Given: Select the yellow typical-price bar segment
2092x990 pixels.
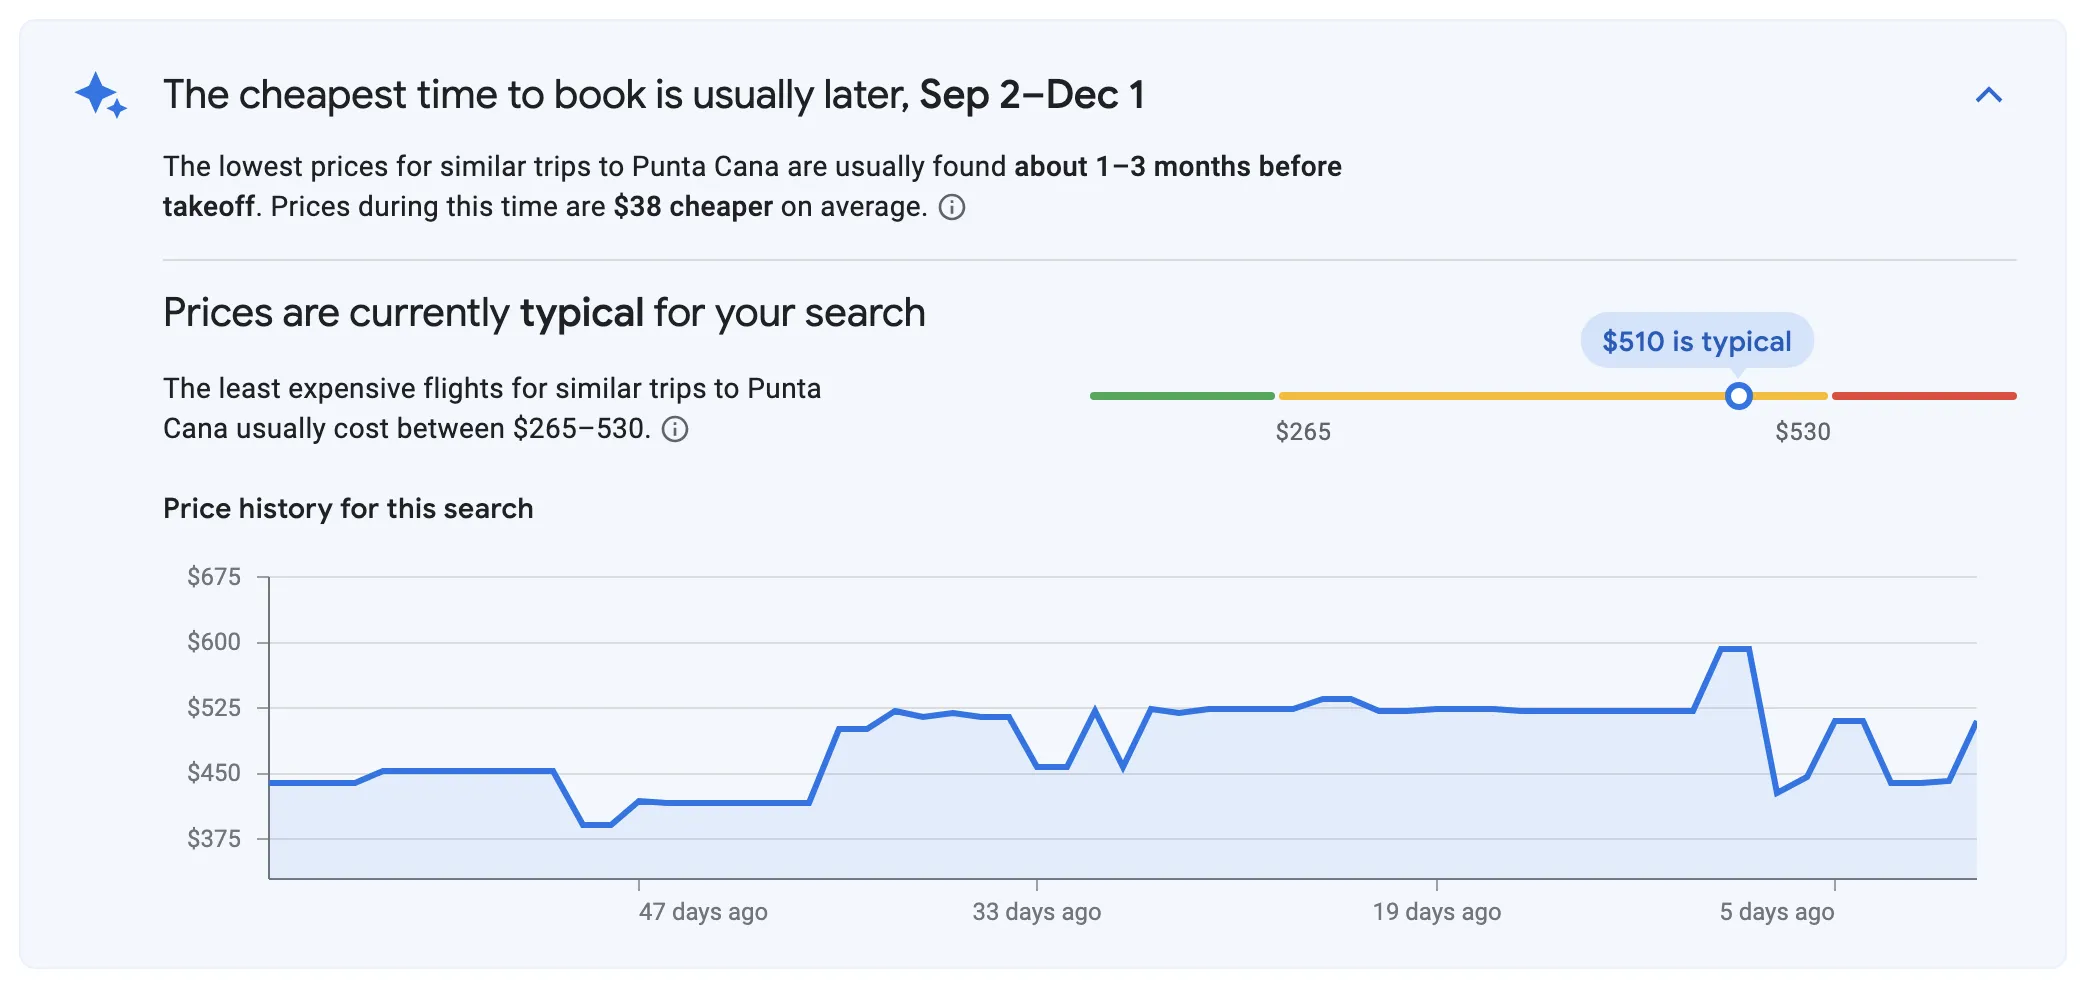Looking at the screenshot, I should pos(1500,396).
